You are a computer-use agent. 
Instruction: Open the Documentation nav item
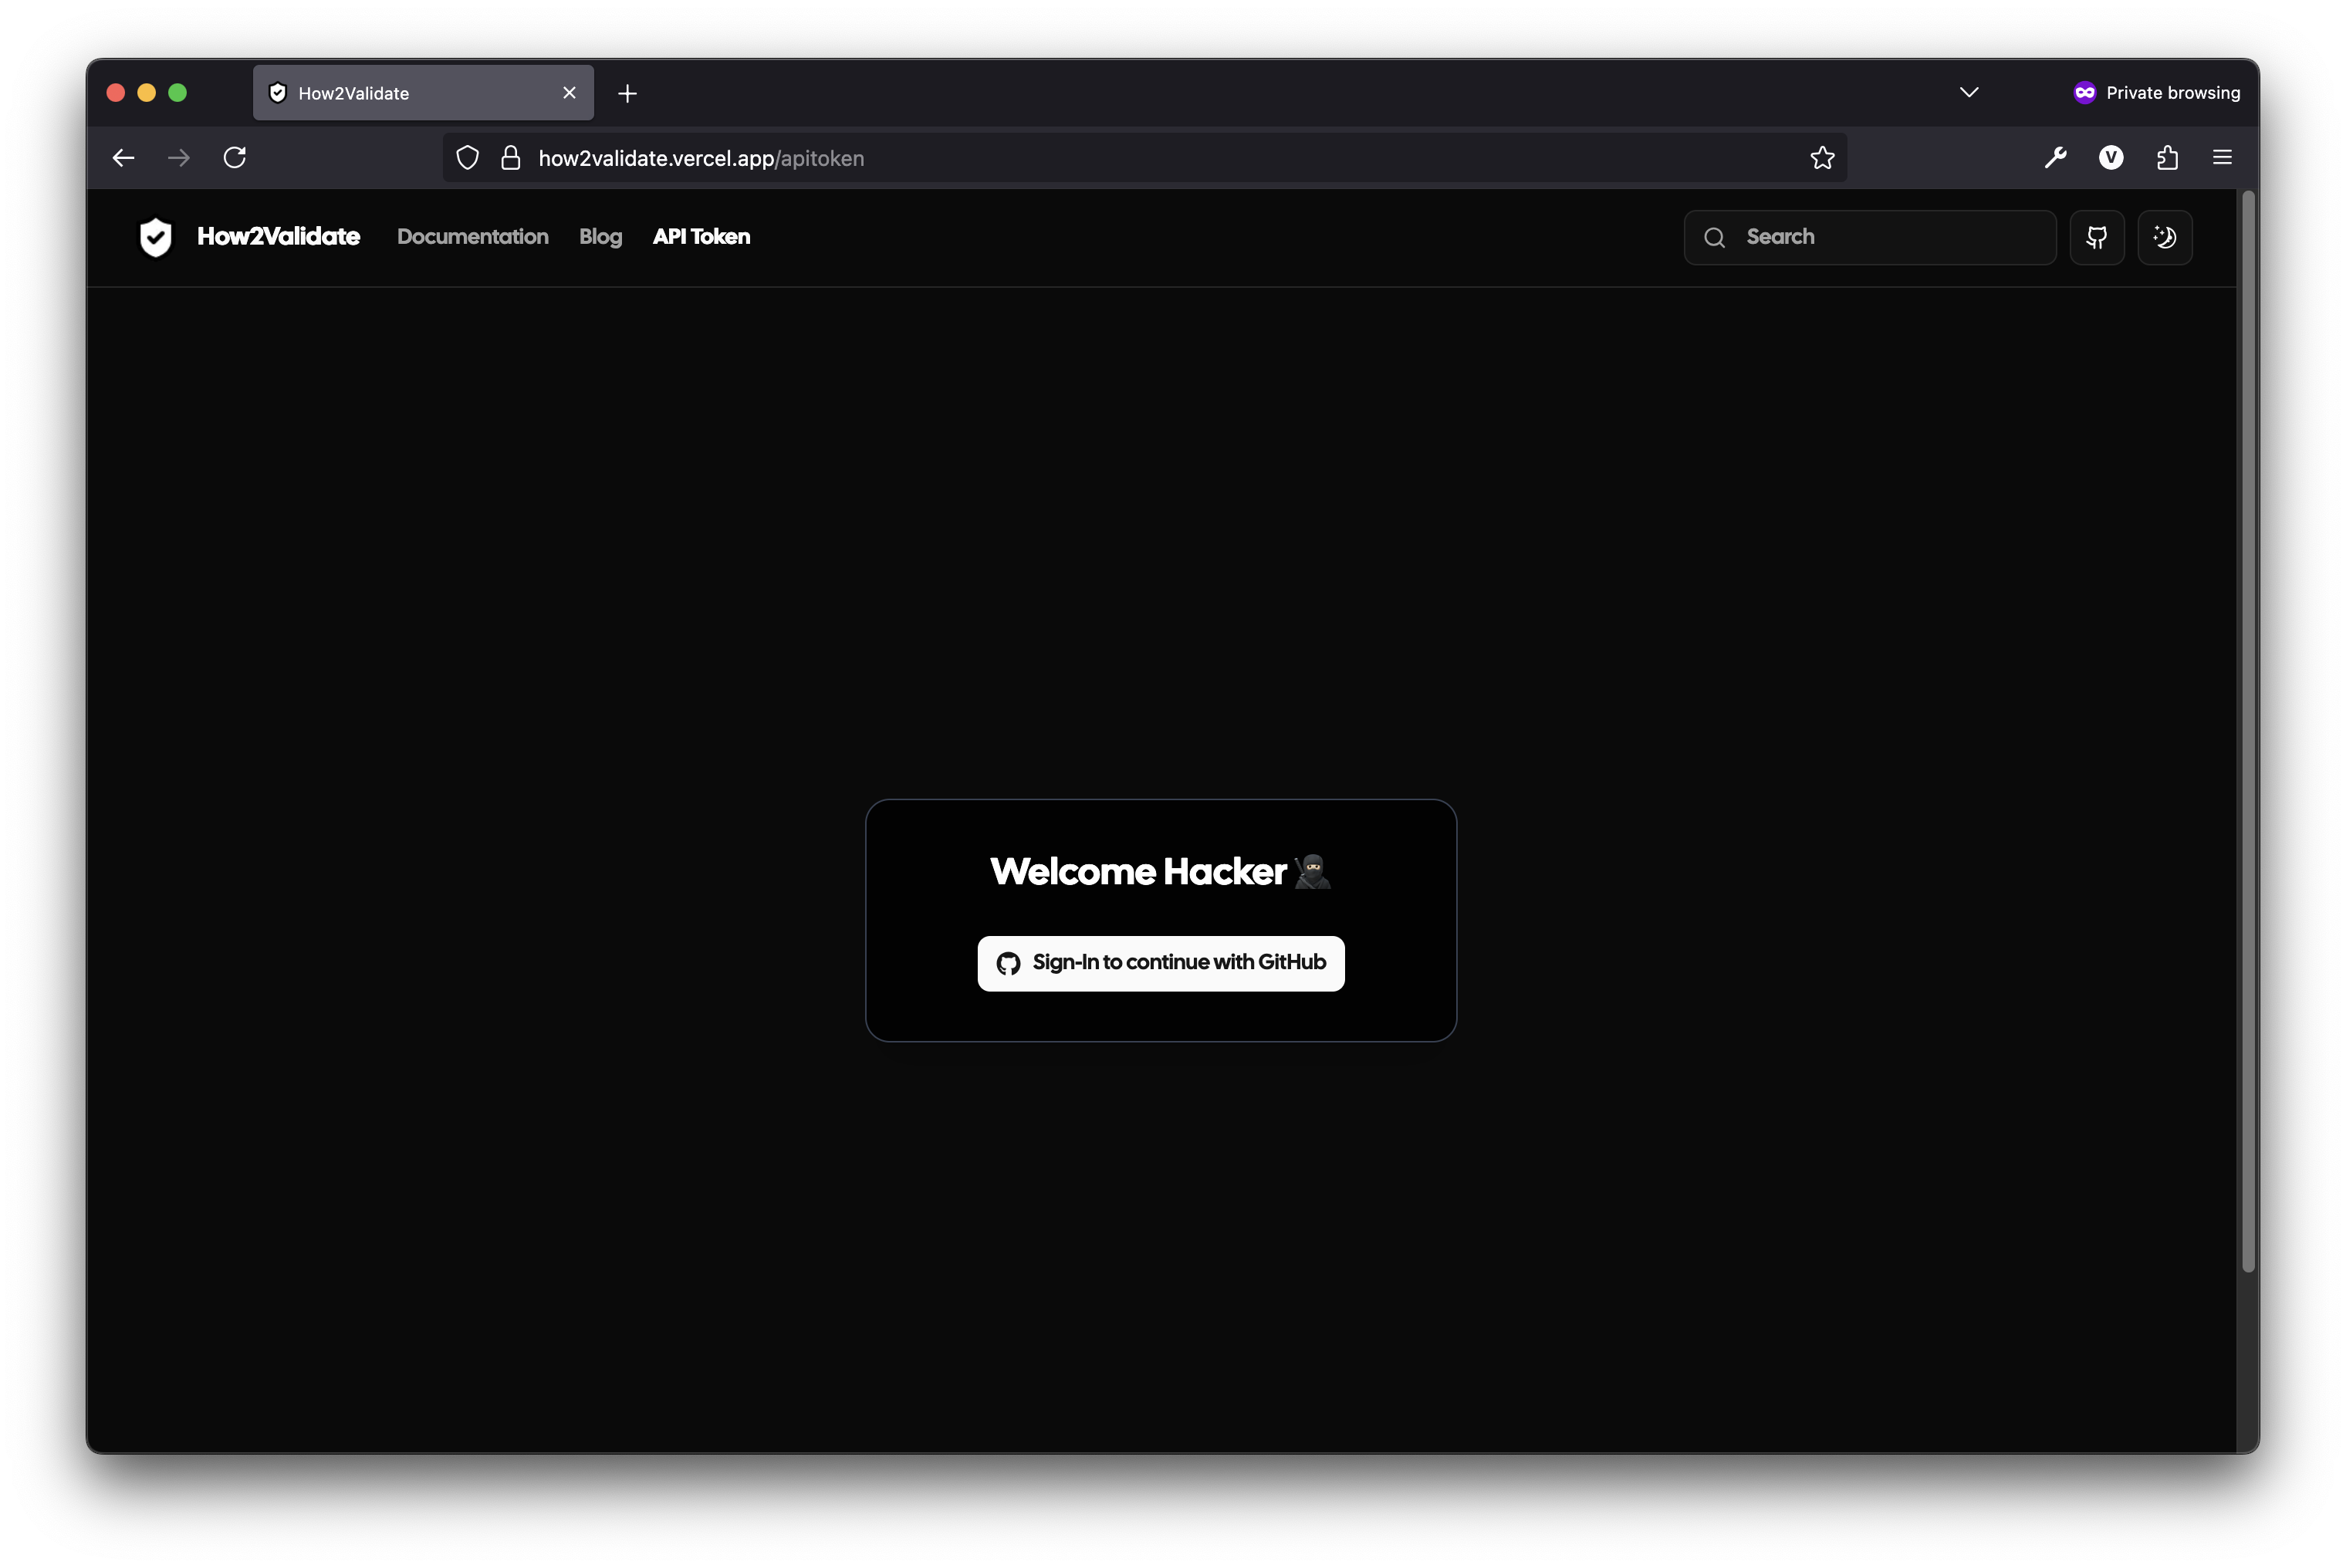pos(472,237)
